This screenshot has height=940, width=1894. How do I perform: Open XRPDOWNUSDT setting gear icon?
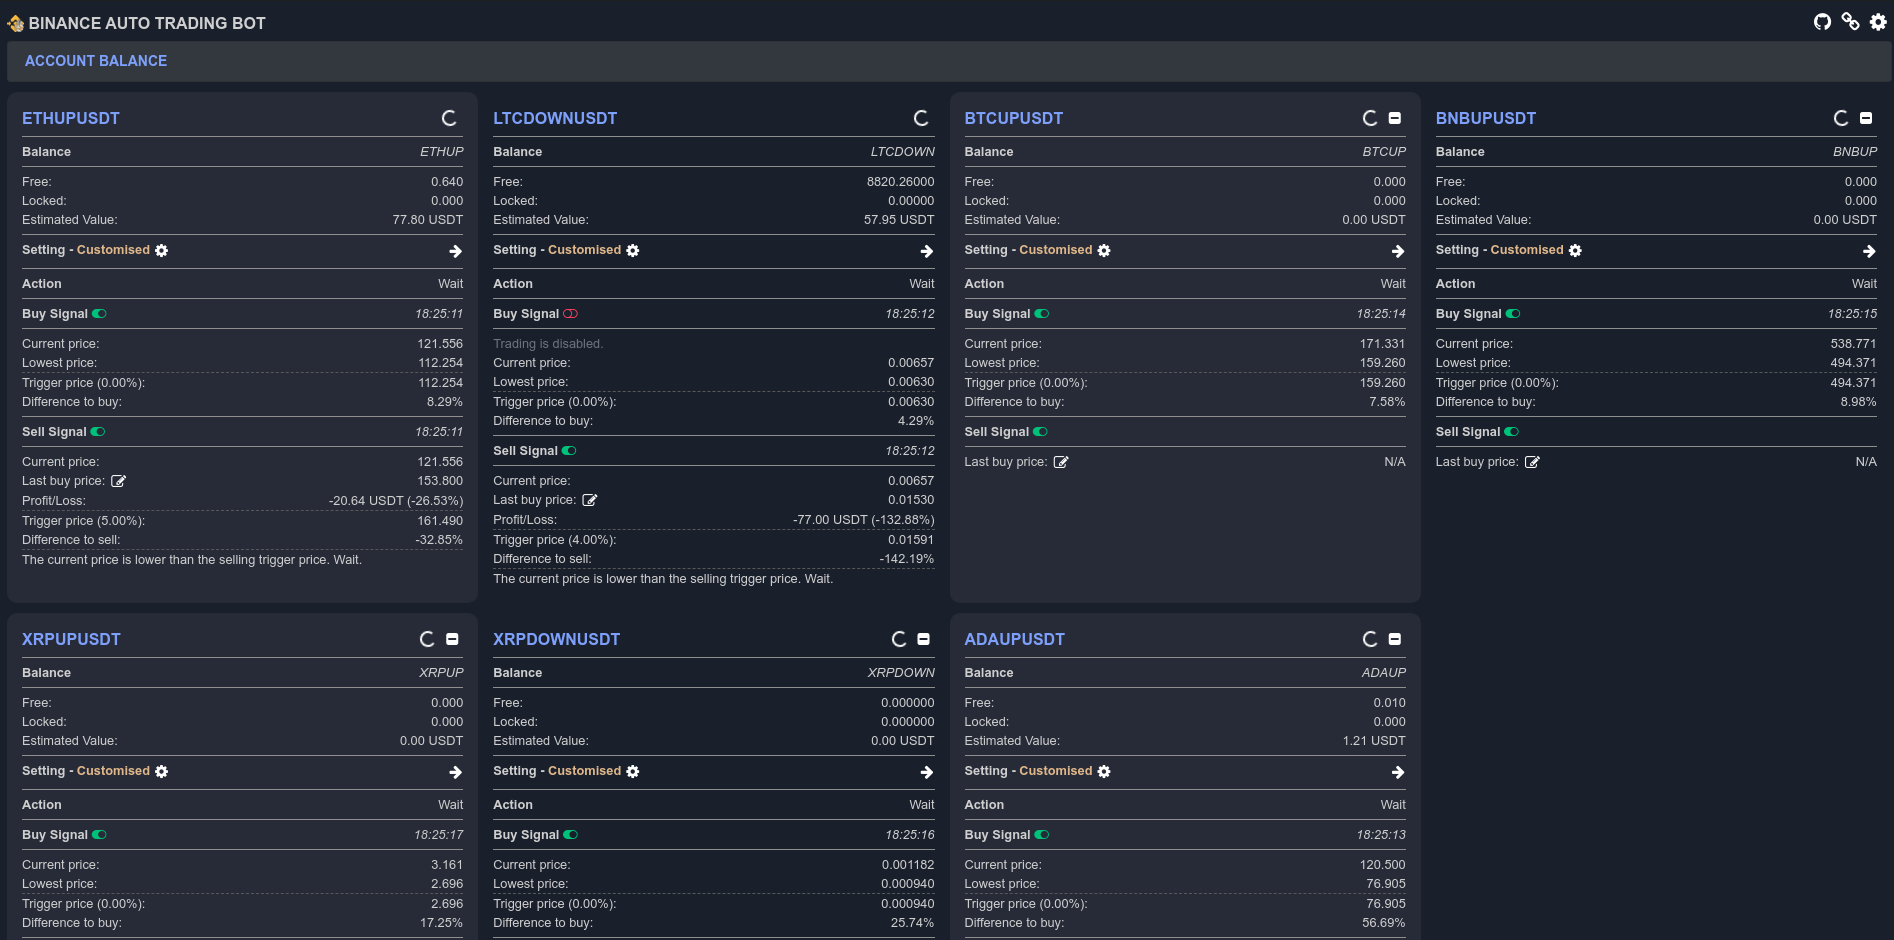click(x=633, y=772)
